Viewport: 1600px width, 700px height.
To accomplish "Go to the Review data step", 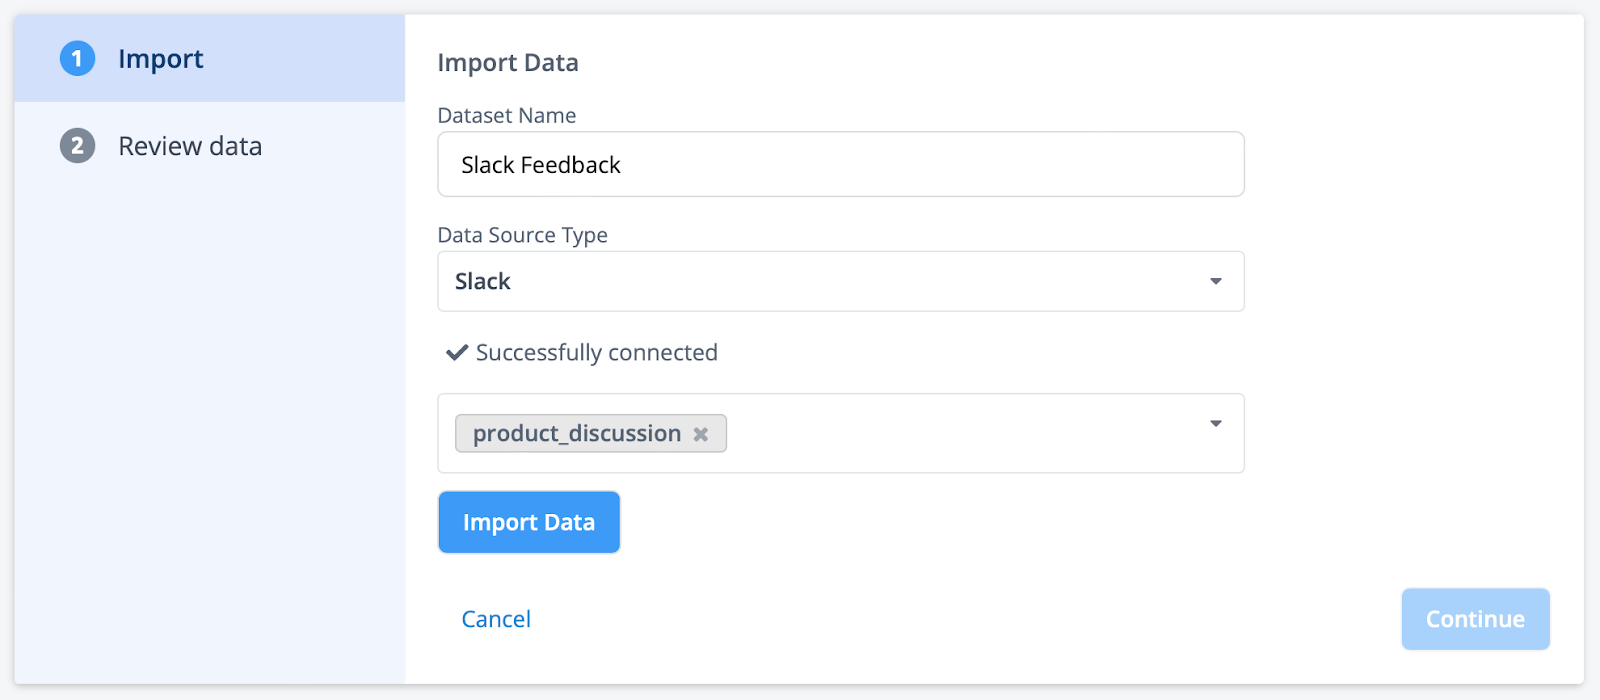I will pos(190,146).
